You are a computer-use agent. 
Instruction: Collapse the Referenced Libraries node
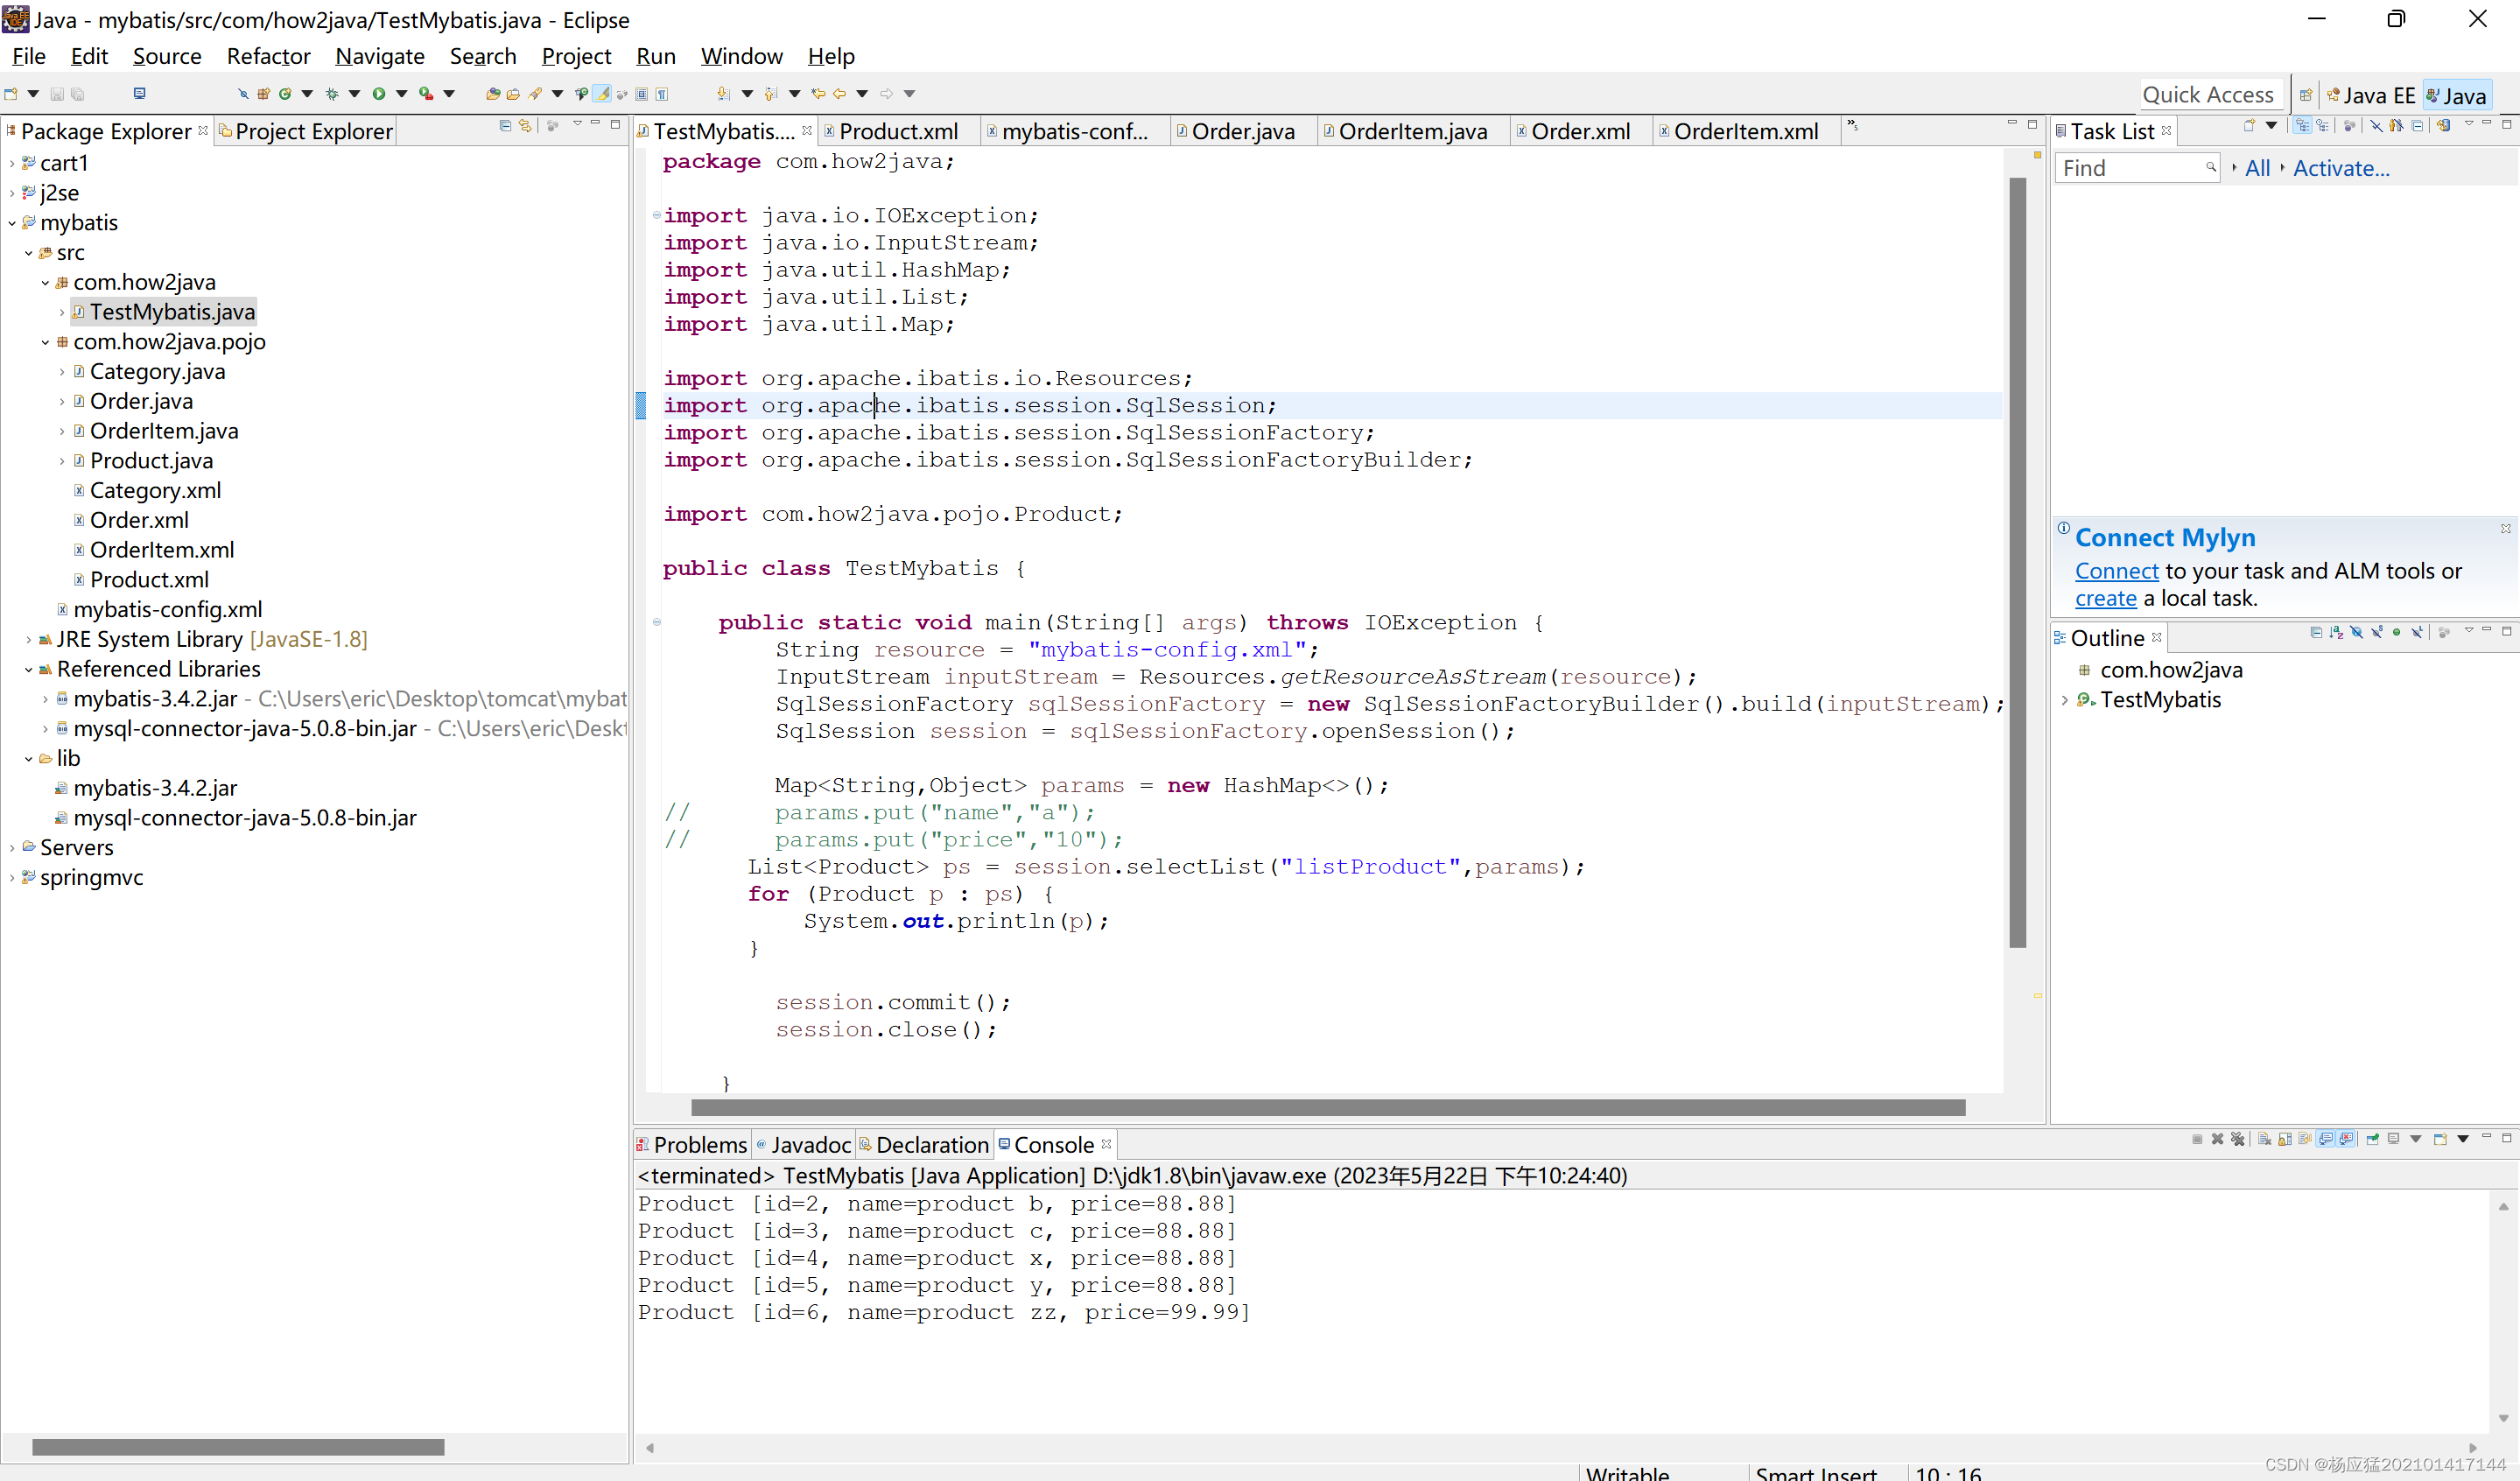tap(28, 670)
